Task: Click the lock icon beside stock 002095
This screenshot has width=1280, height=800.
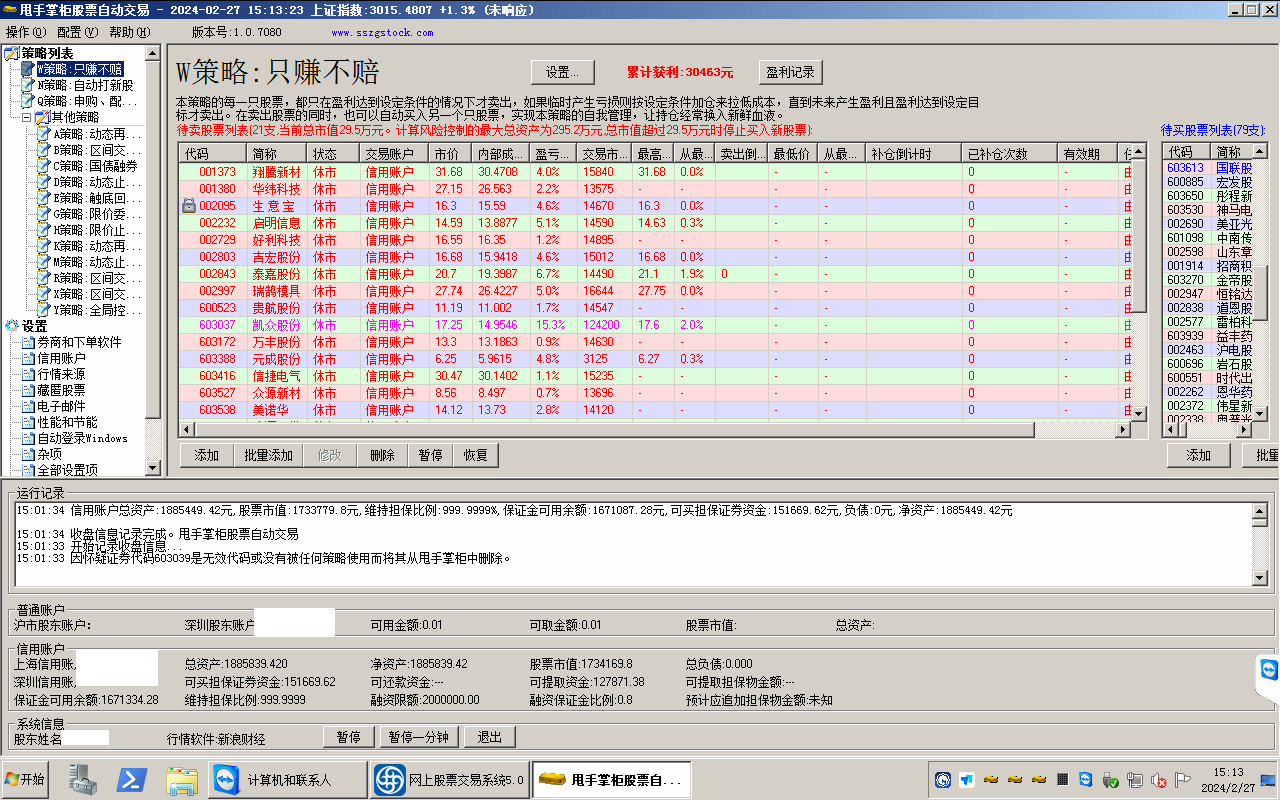Action: point(188,206)
